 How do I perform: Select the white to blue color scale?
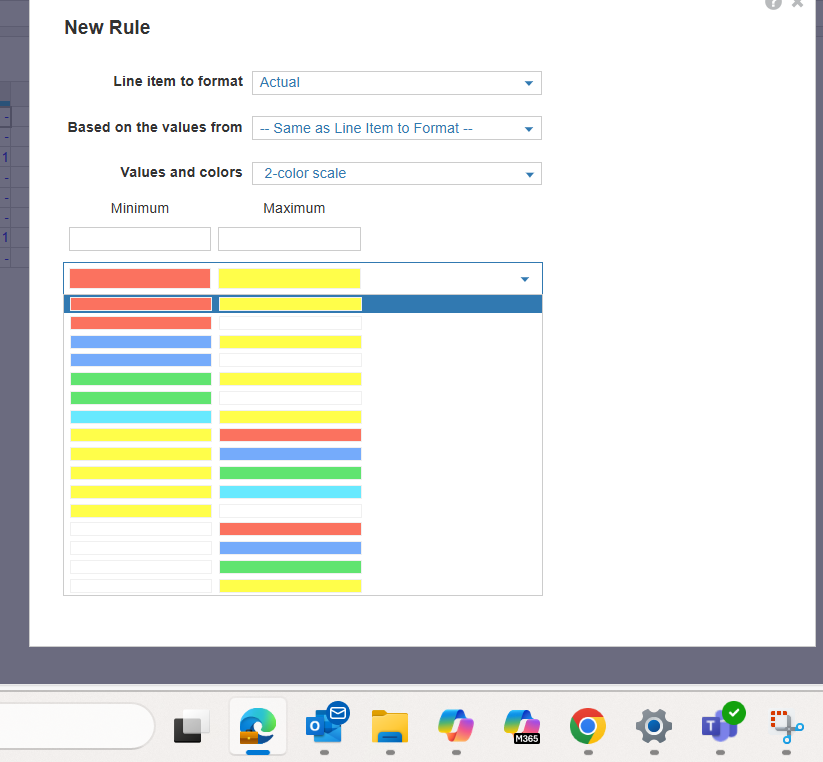click(x=303, y=548)
